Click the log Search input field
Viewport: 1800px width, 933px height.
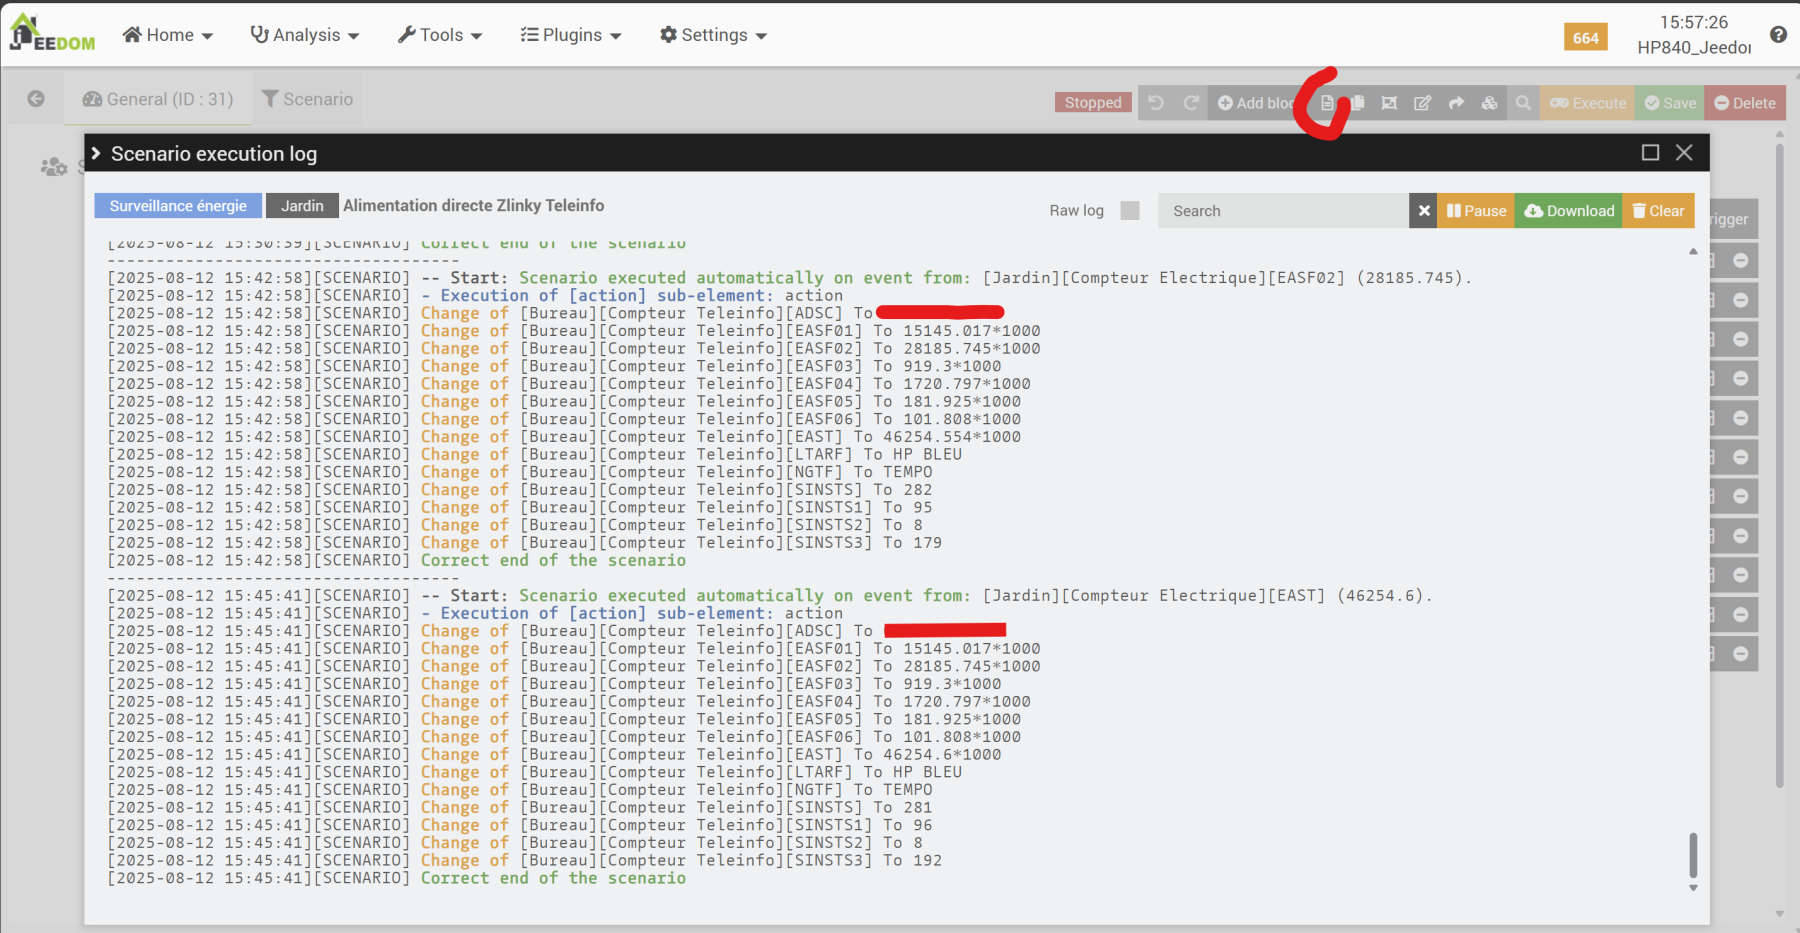(1283, 211)
